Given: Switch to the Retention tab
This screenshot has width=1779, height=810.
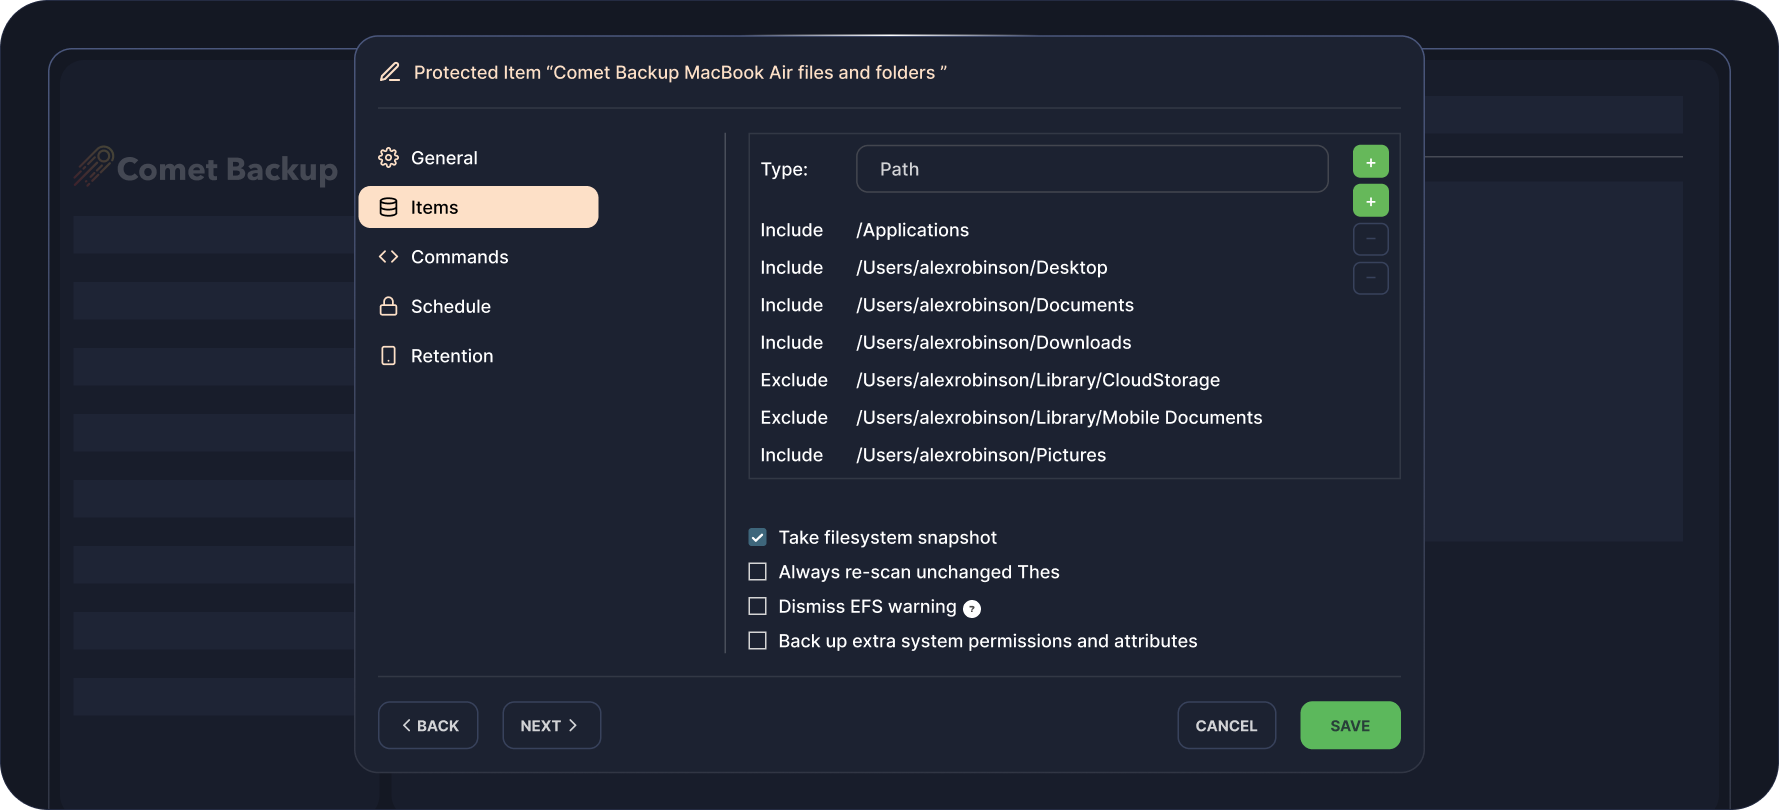Looking at the screenshot, I should [x=451, y=356].
